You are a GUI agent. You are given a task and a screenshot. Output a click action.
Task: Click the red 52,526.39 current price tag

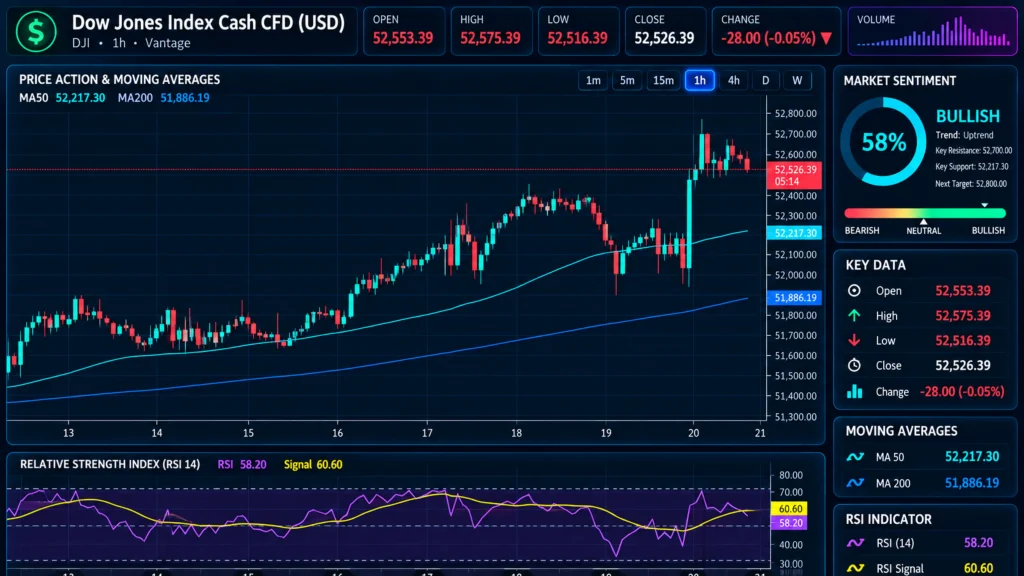click(x=794, y=175)
